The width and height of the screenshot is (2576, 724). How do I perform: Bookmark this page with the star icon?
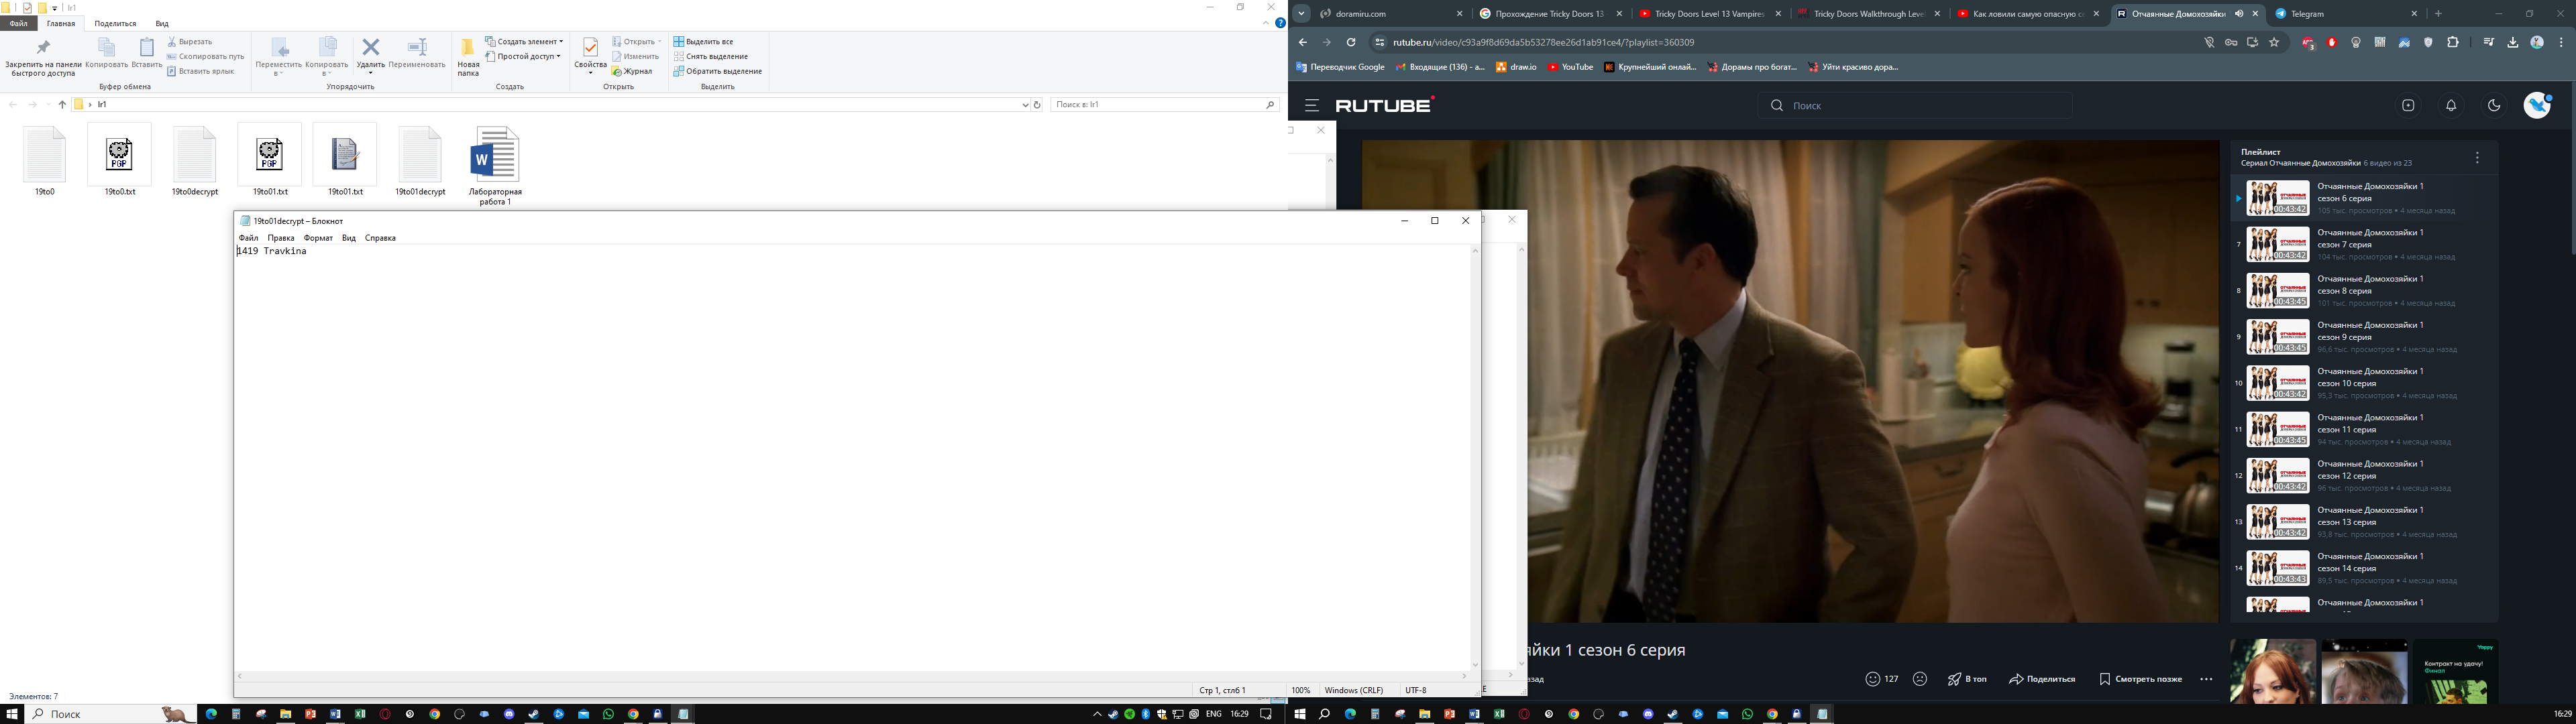pyautogui.click(x=2274, y=42)
